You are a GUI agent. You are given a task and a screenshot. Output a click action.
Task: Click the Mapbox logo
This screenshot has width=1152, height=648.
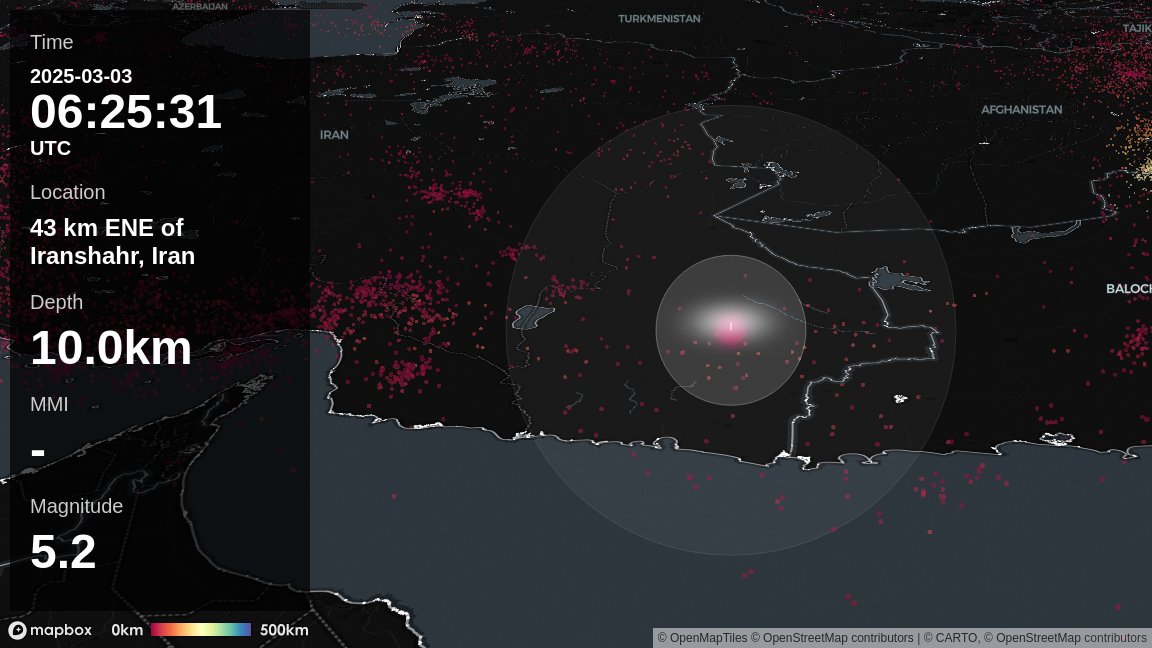50,630
